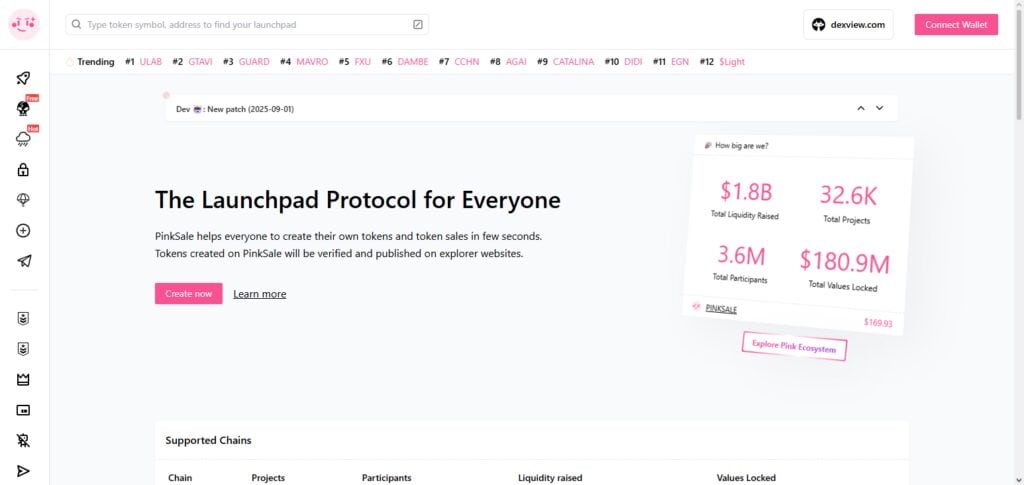Click Connect Wallet button

(x=956, y=25)
